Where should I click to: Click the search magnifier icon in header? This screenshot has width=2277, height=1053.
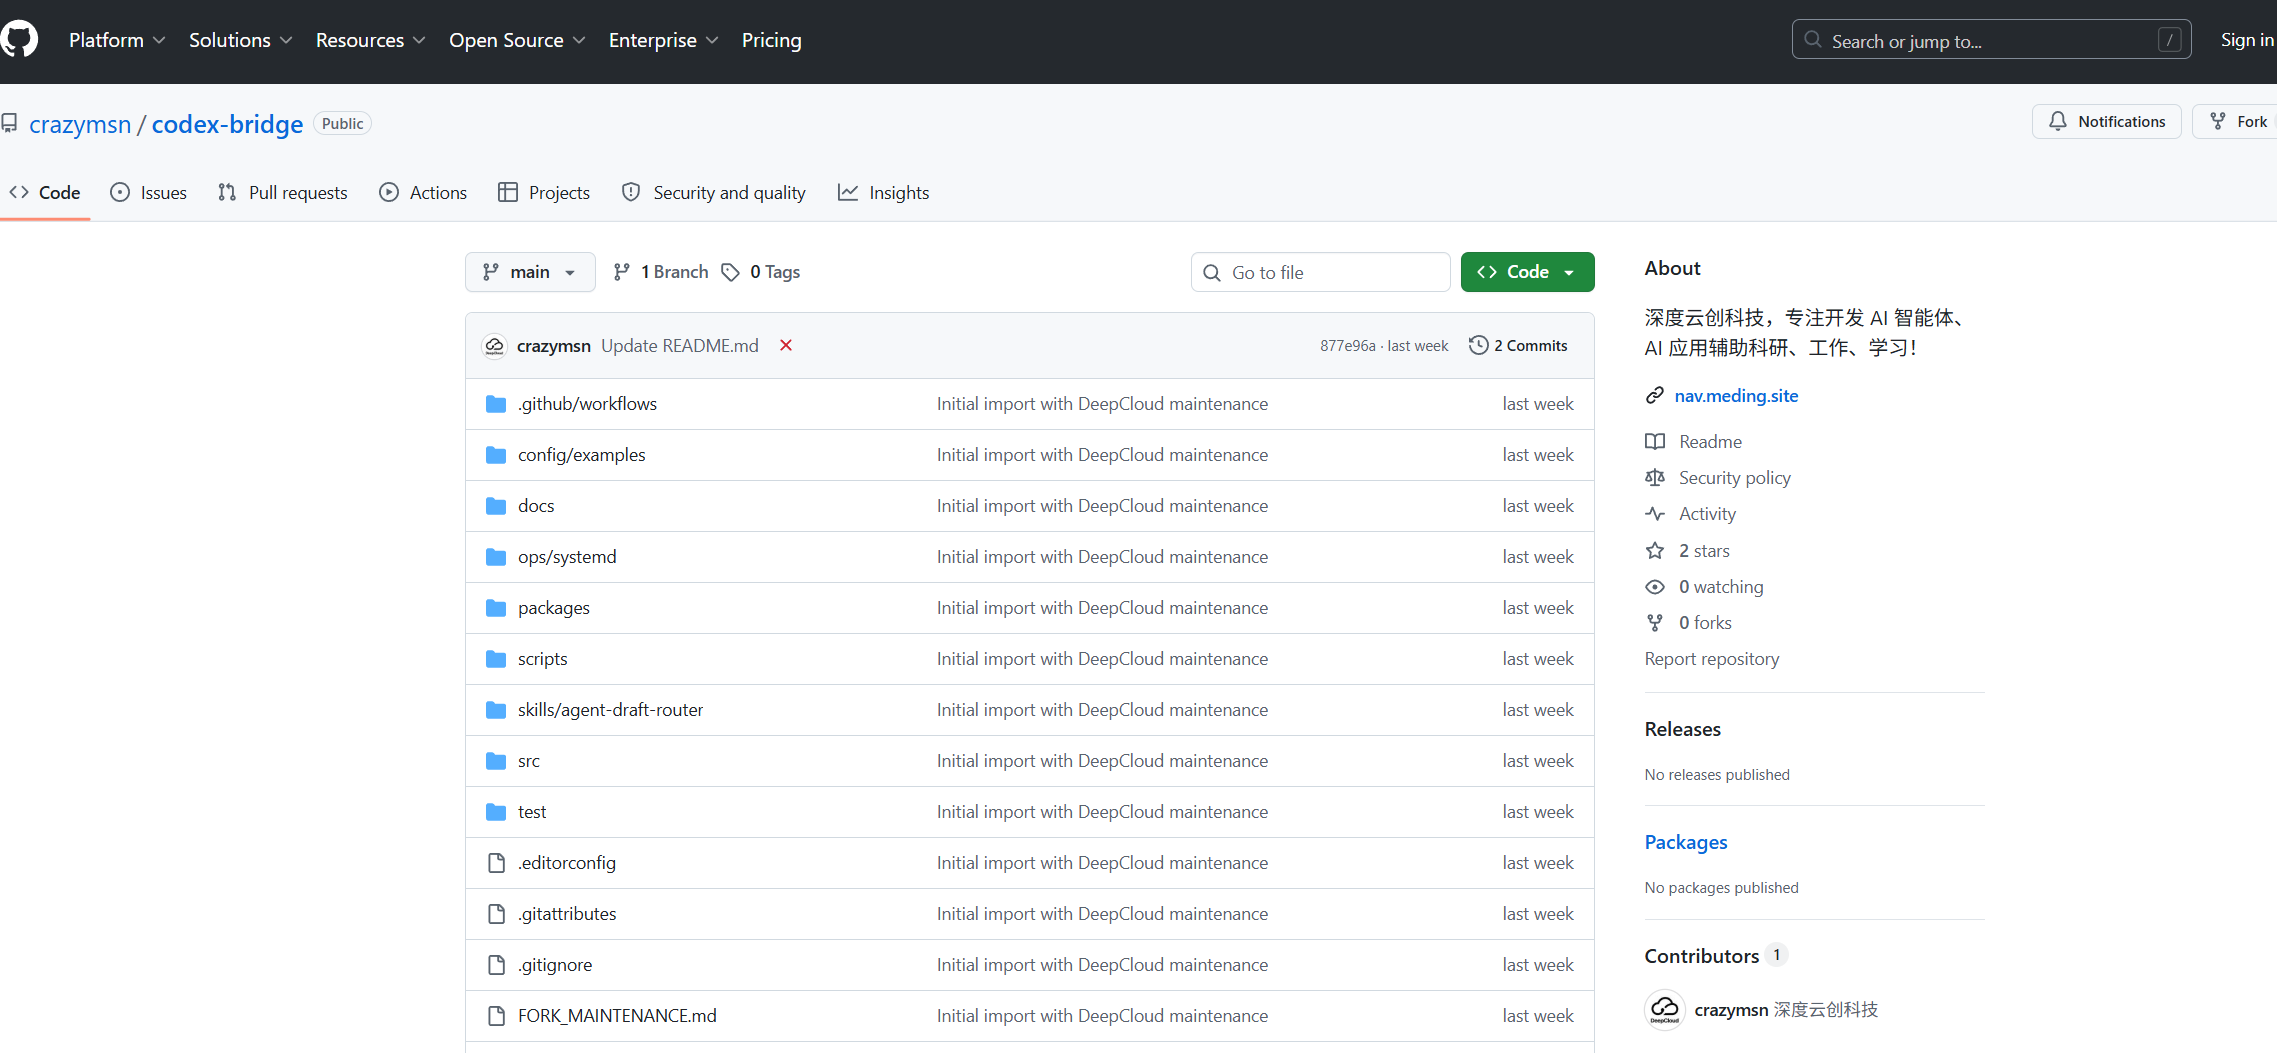pyautogui.click(x=1813, y=40)
